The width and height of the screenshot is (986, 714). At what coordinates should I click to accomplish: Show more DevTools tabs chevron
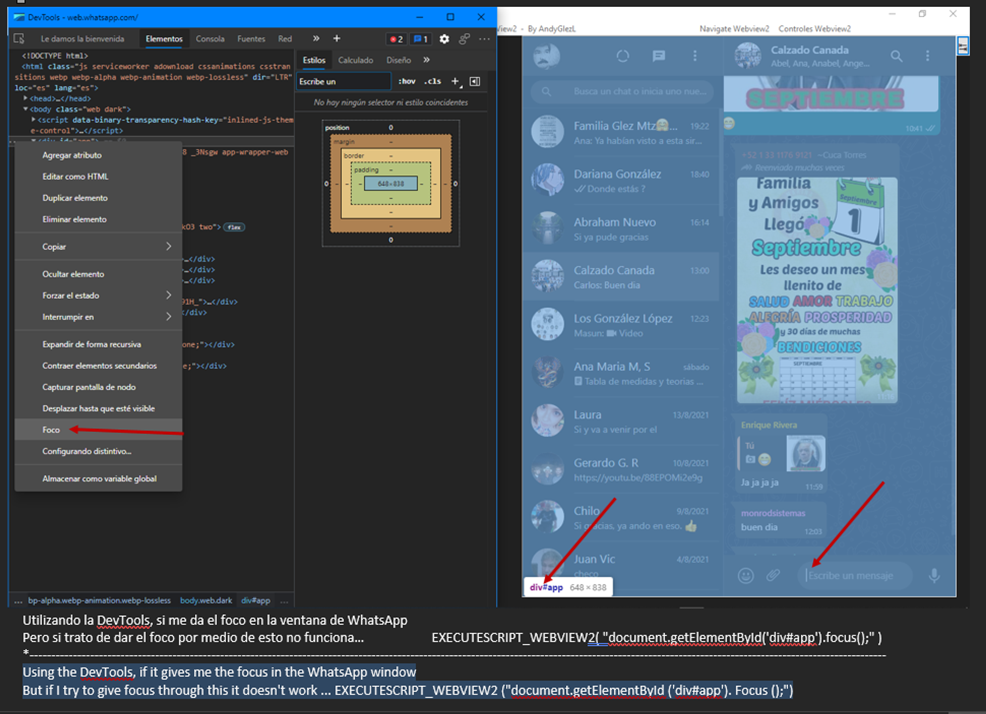[x=316, y=39]
